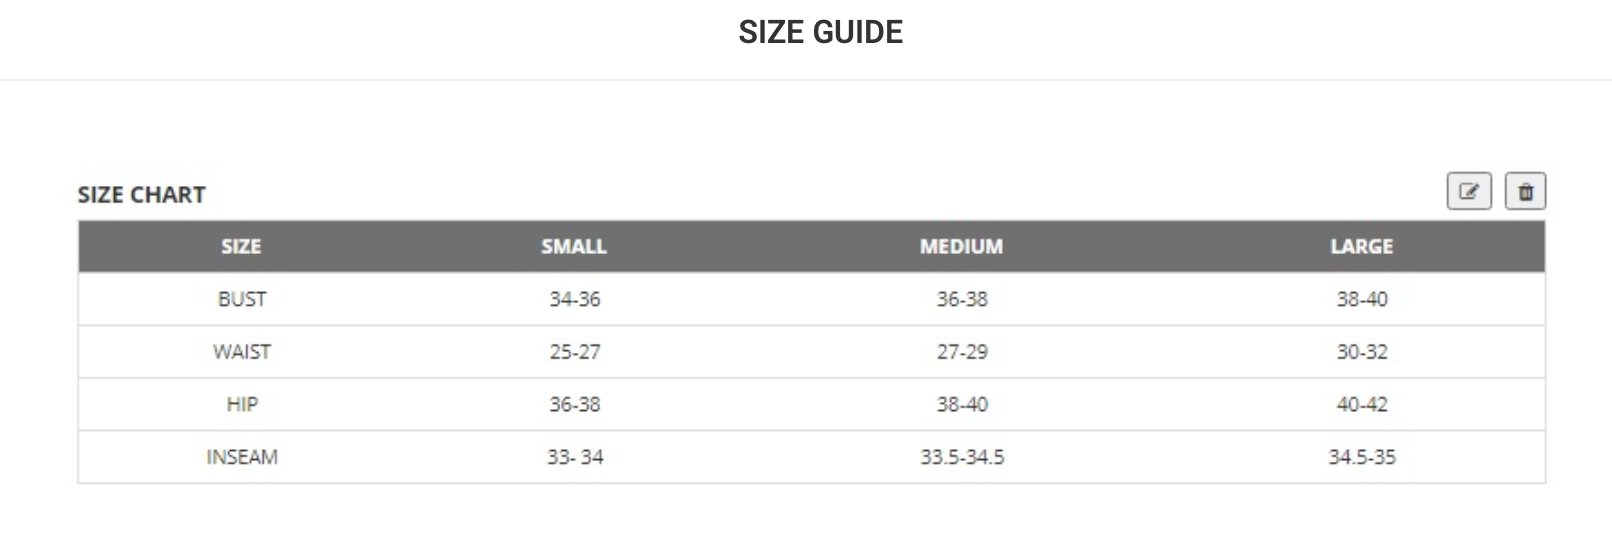Click the large hip value 40-42
1612x543 pixels.
pyautogui.click(x=1362, y=404)
